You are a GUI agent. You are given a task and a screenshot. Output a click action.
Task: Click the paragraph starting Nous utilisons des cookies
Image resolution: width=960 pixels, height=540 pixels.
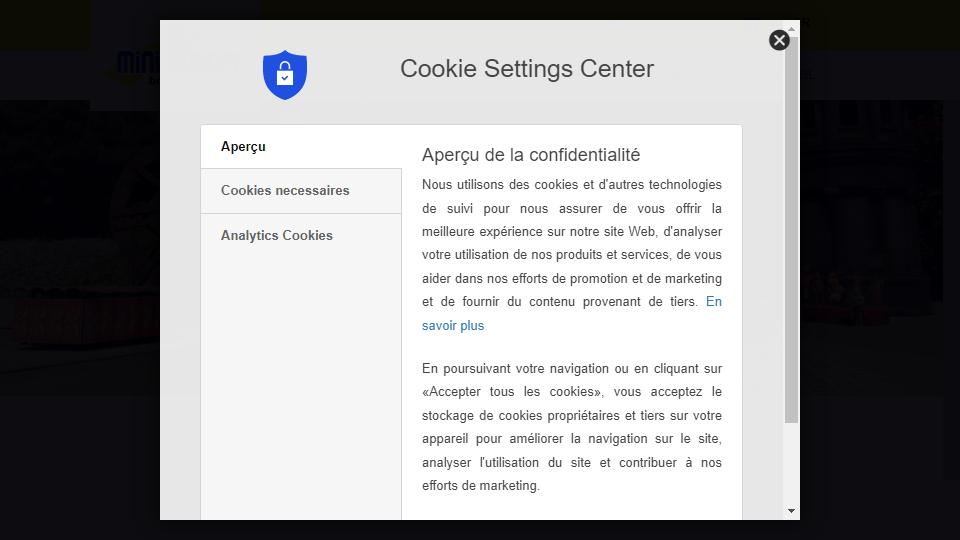coord(572,255)
